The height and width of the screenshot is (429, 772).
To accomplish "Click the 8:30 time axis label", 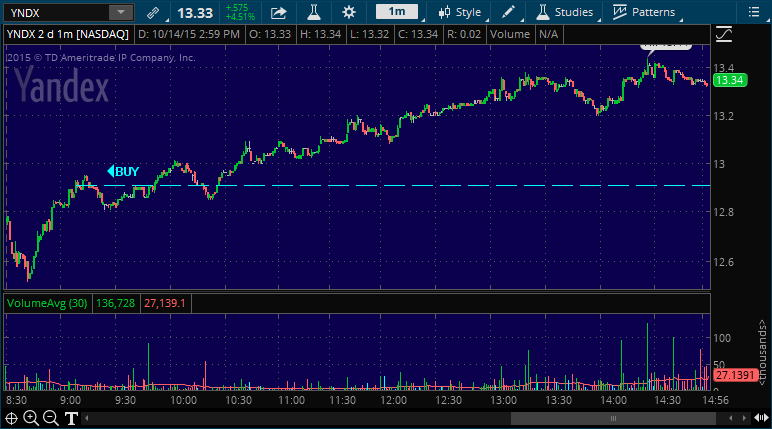I will 17,400.
